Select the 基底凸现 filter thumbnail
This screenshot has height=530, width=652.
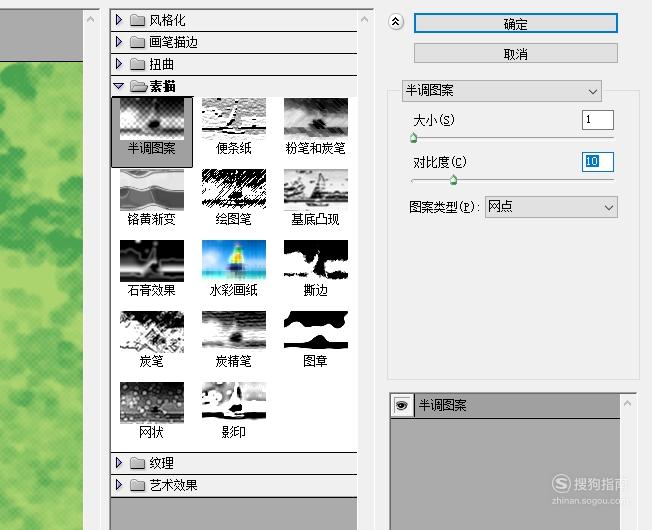pos(316,190)
